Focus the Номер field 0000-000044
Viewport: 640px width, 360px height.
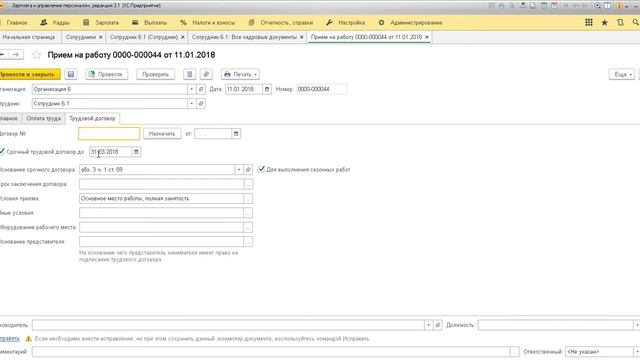322,89
